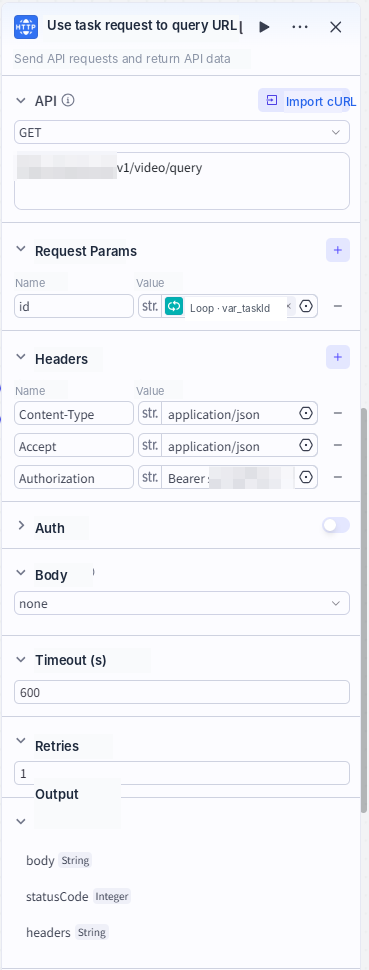Click the Content-Type header name field

pyautogui.click(x=74, y=413)
